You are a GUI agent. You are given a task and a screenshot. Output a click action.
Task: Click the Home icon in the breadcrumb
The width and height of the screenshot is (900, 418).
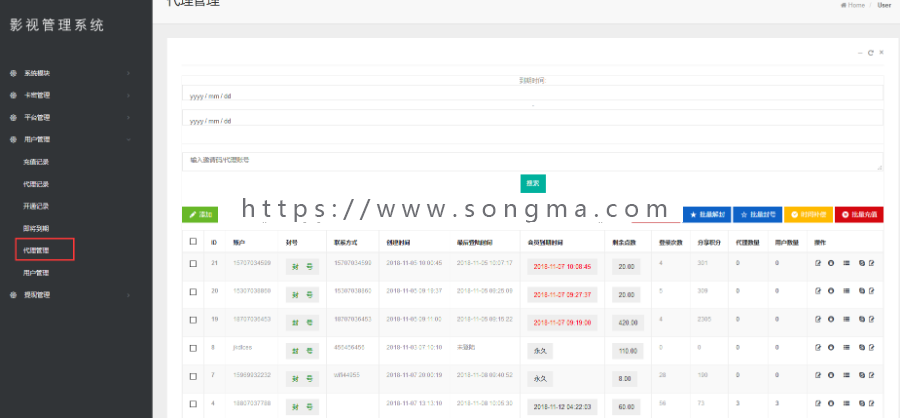pos(843,5)
